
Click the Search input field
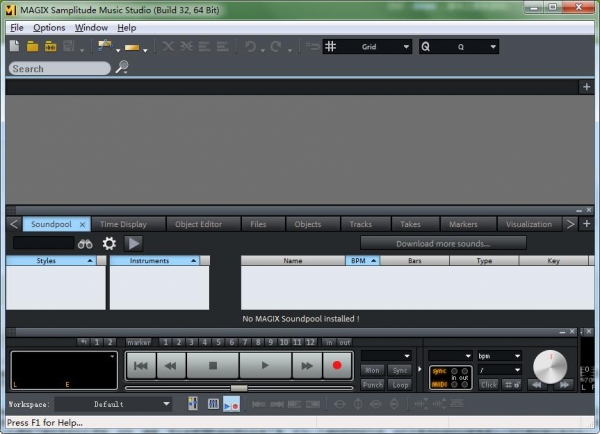pyautogui.click(x=60, y=69)
